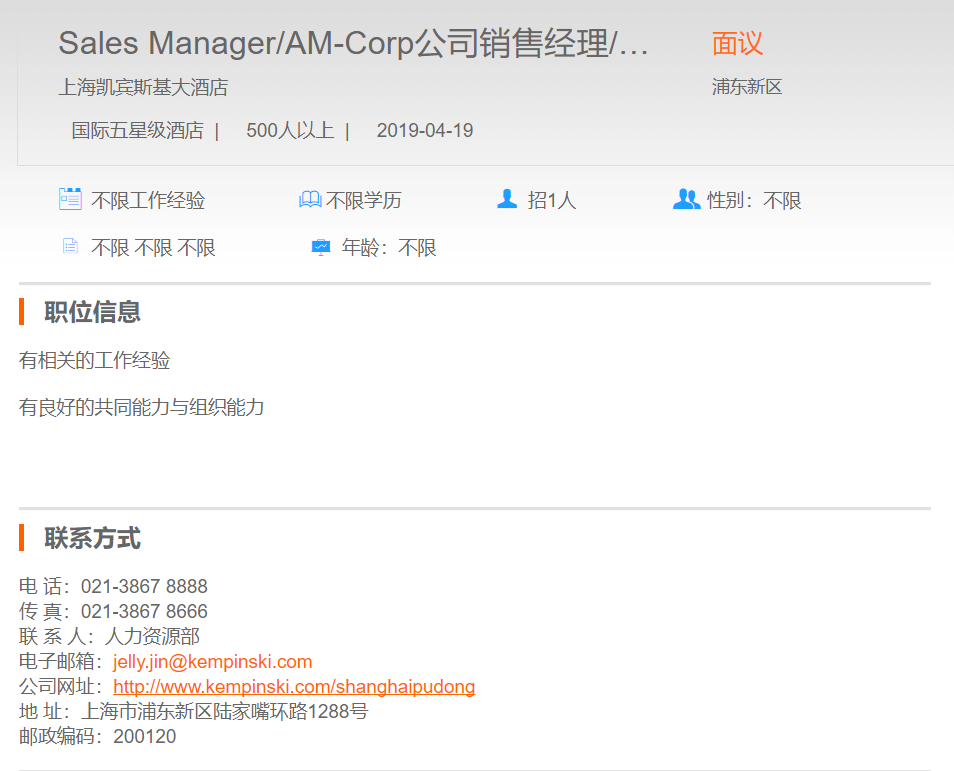Click the 2019-04-19 posting date
The width and height of the screenshot is (954, 771).
[425, 131]
